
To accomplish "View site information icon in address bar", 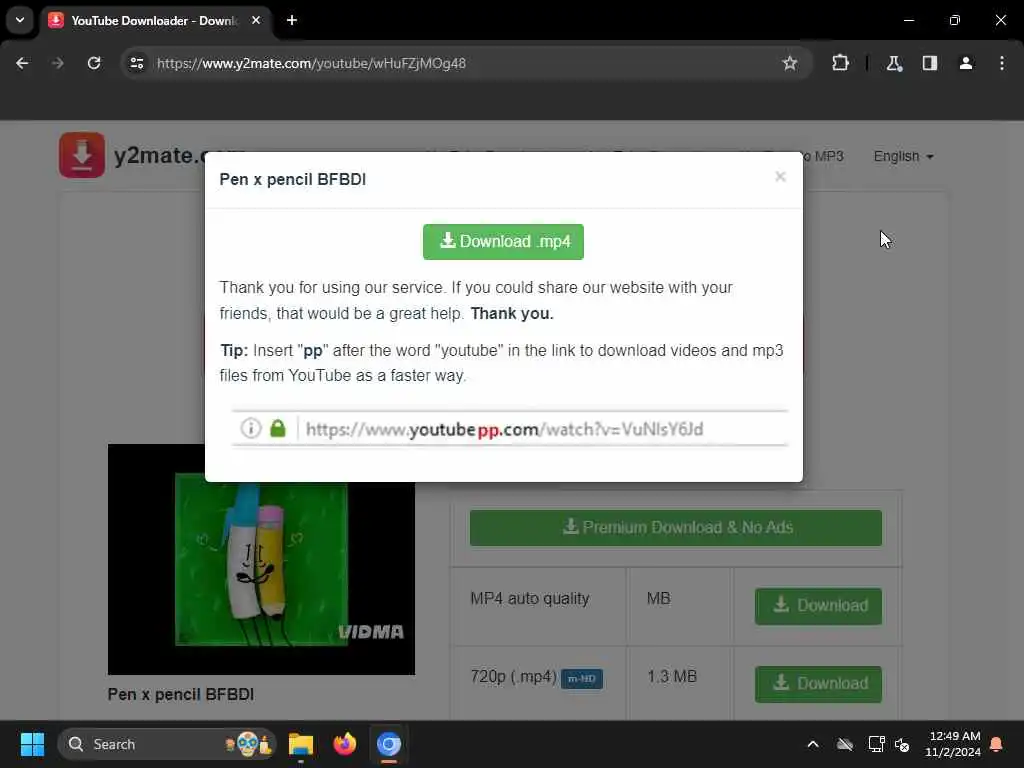I will coord(136,63).
